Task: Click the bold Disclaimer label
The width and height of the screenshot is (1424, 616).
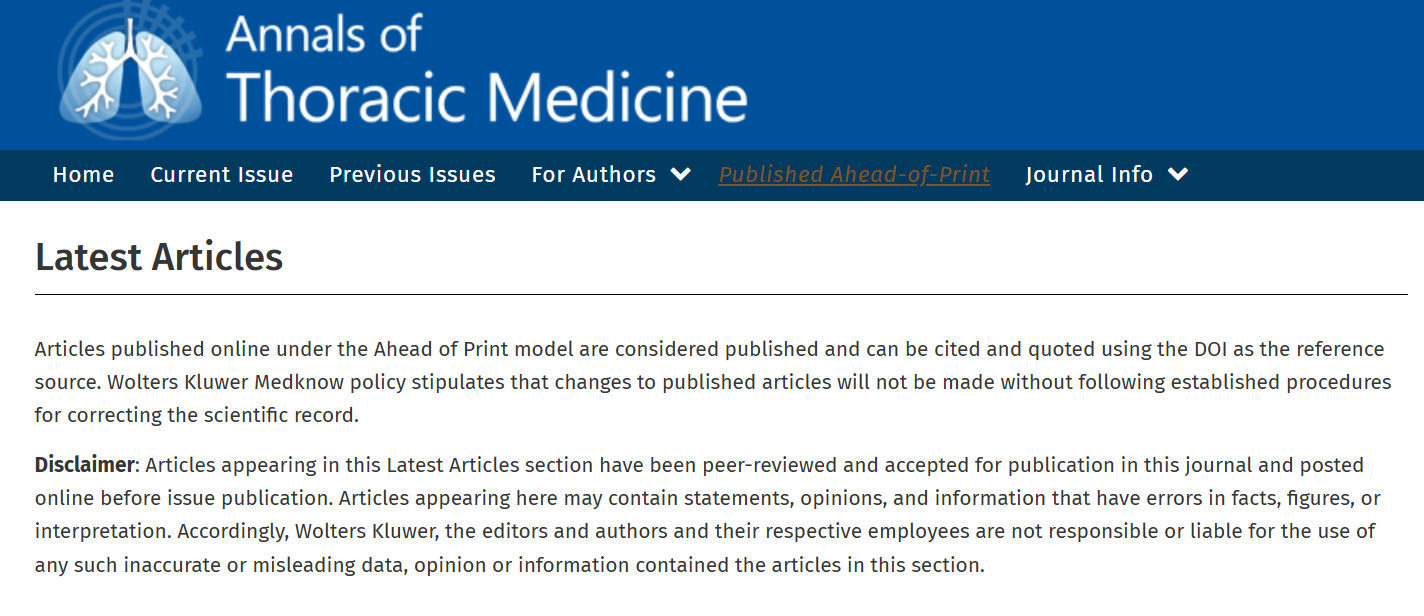Action: tap(84, 465)
